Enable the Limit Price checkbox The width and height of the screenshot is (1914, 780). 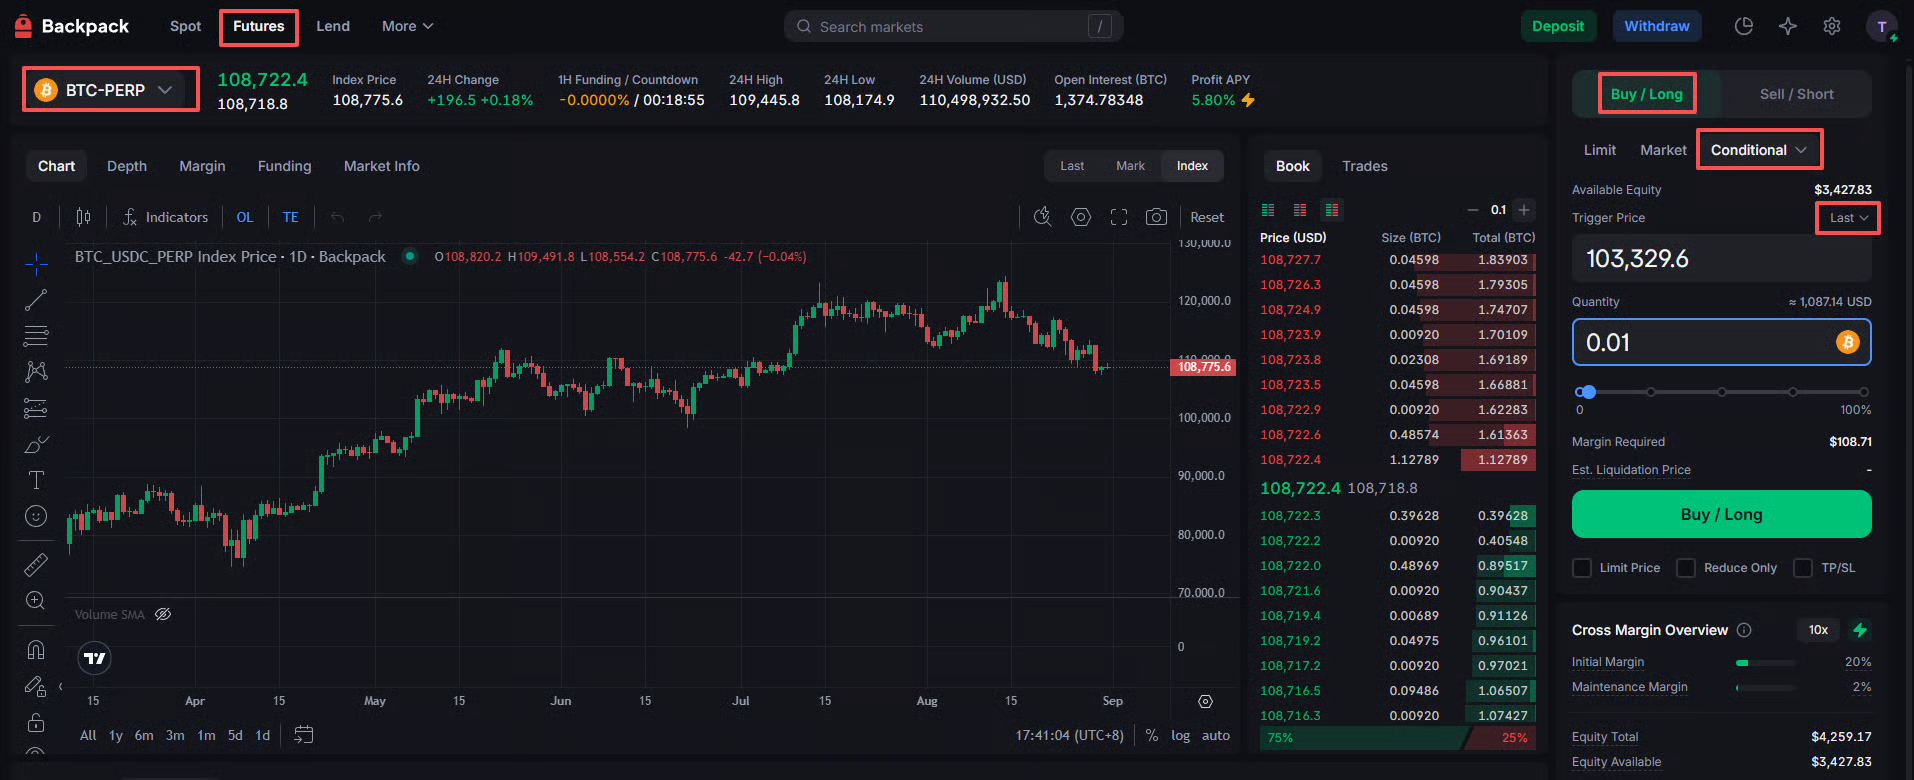click(1582, 568)
